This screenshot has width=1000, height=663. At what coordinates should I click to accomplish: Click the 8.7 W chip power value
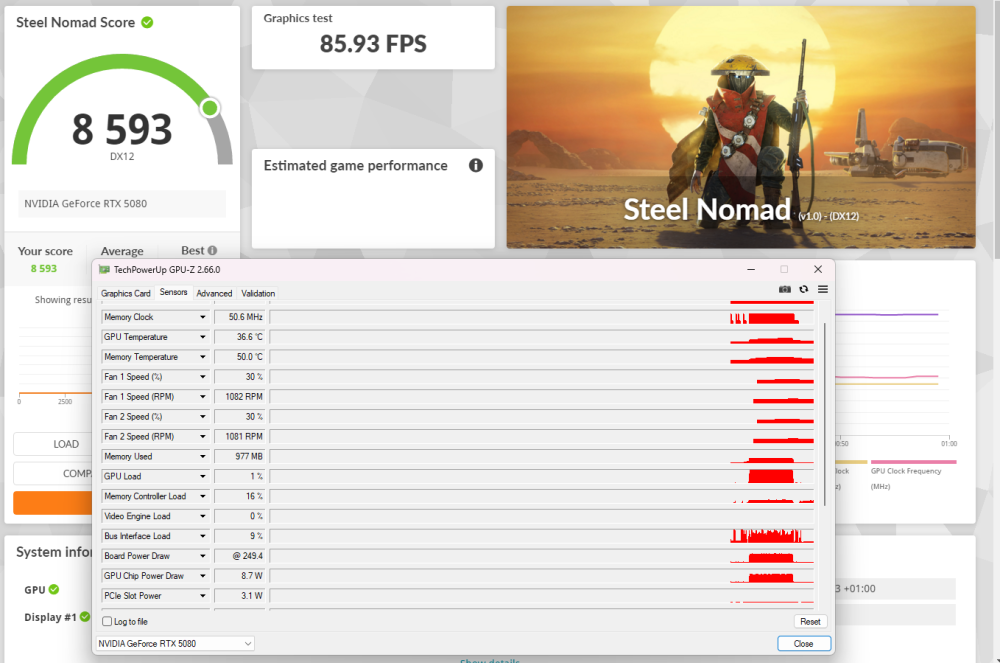pos(240,576)
